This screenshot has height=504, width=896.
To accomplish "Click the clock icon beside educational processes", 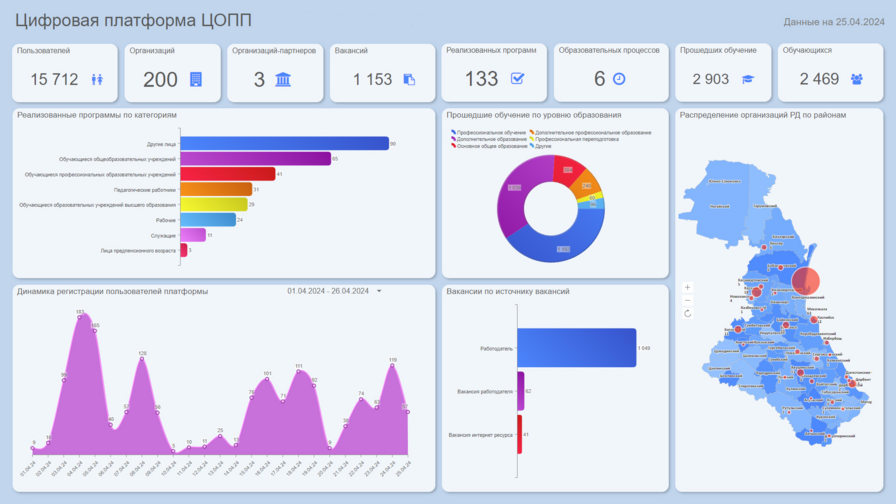I will pos(619,79).
